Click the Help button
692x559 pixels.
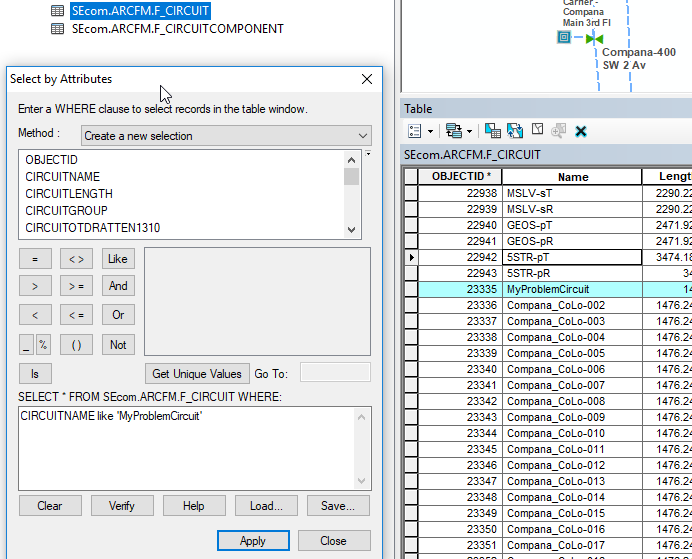point(194,506)
